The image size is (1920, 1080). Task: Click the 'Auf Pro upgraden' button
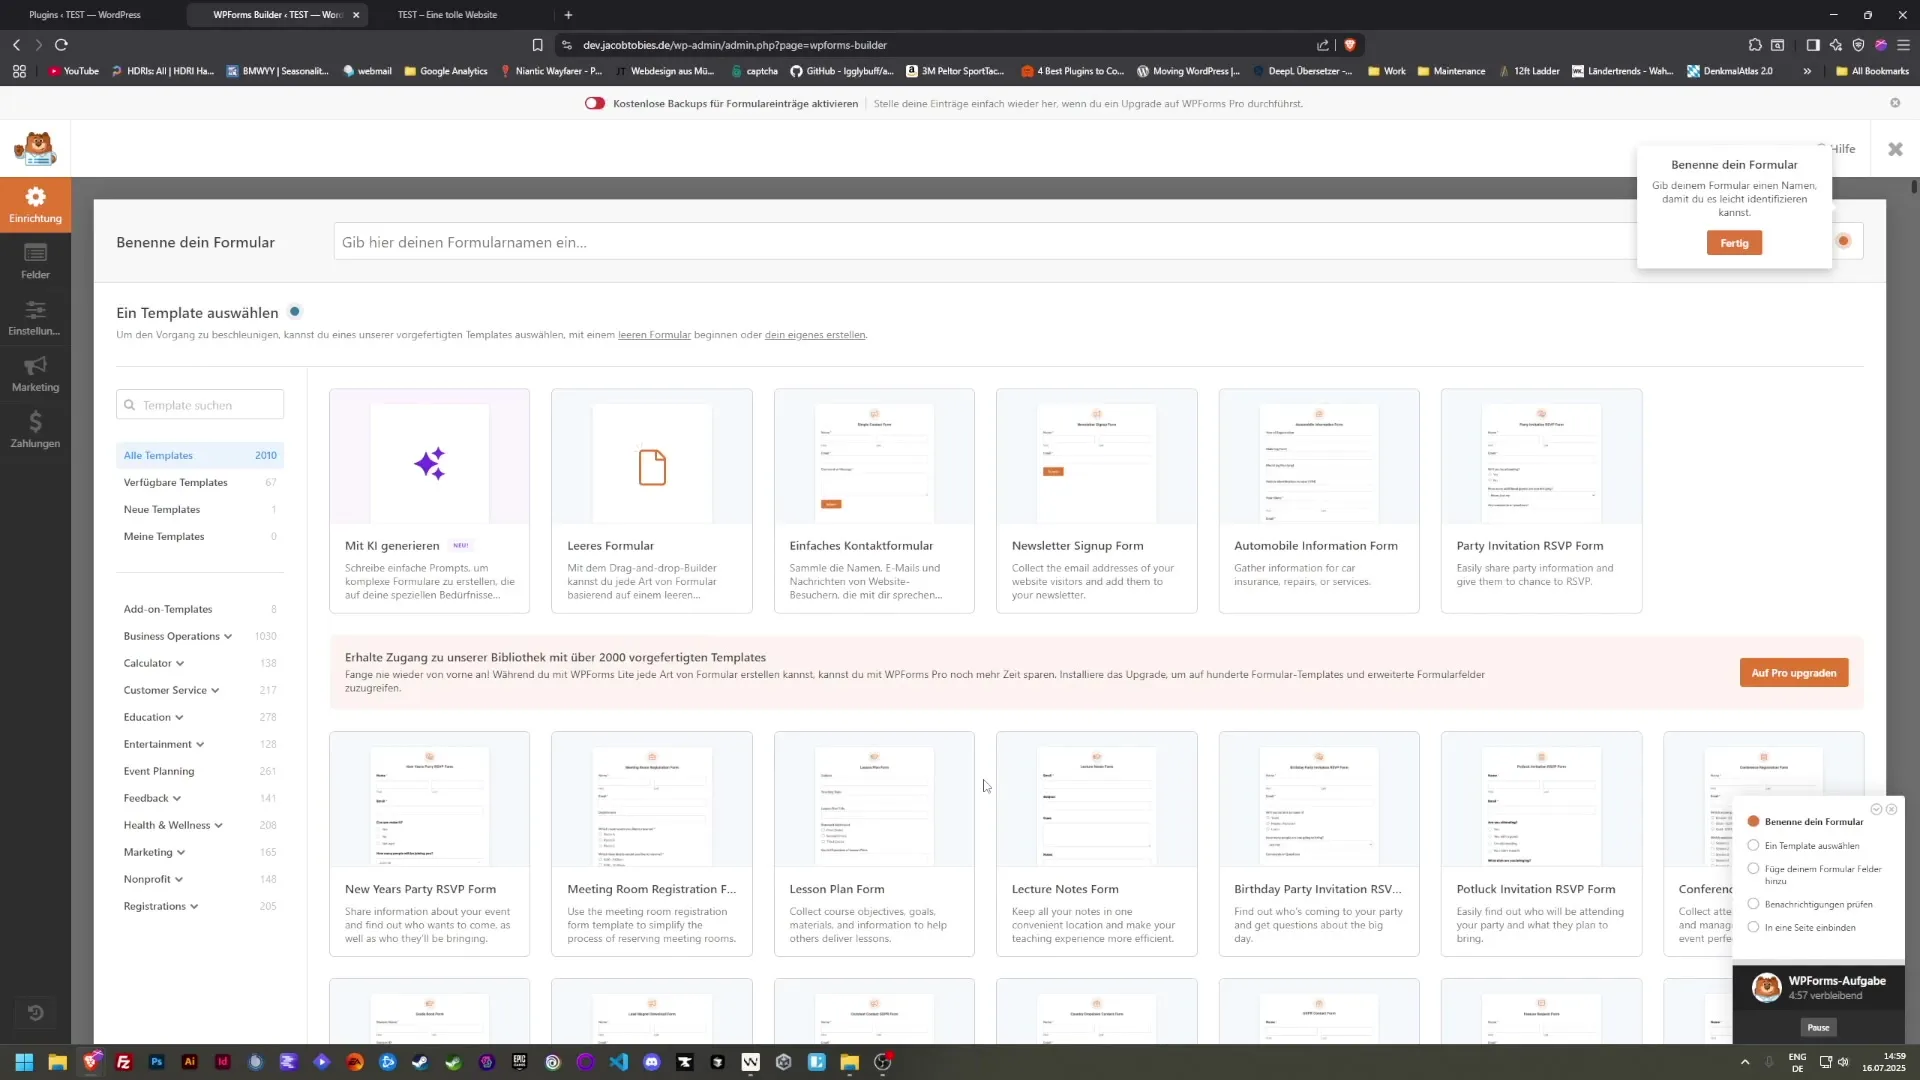click(1793, 673)
